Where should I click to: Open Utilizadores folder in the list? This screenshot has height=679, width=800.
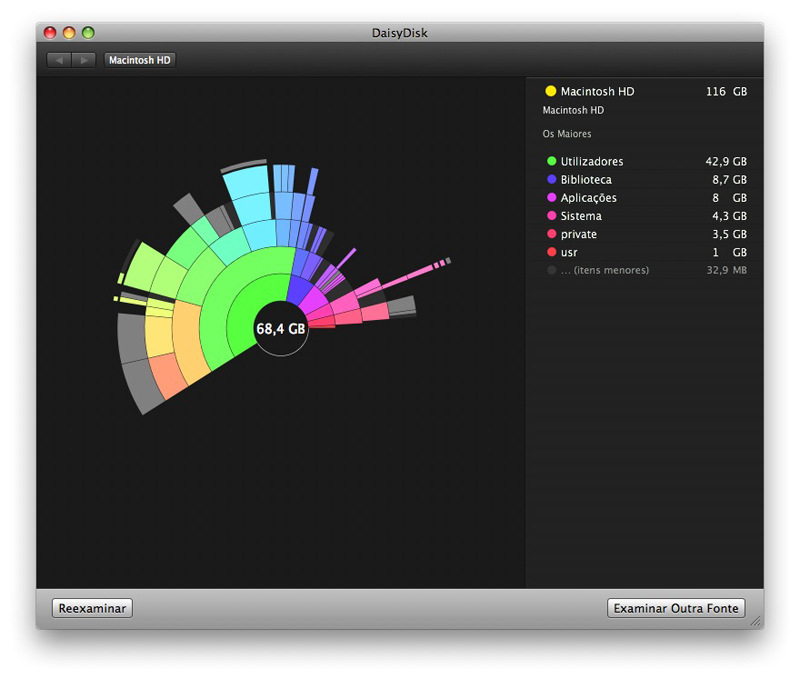646,161
